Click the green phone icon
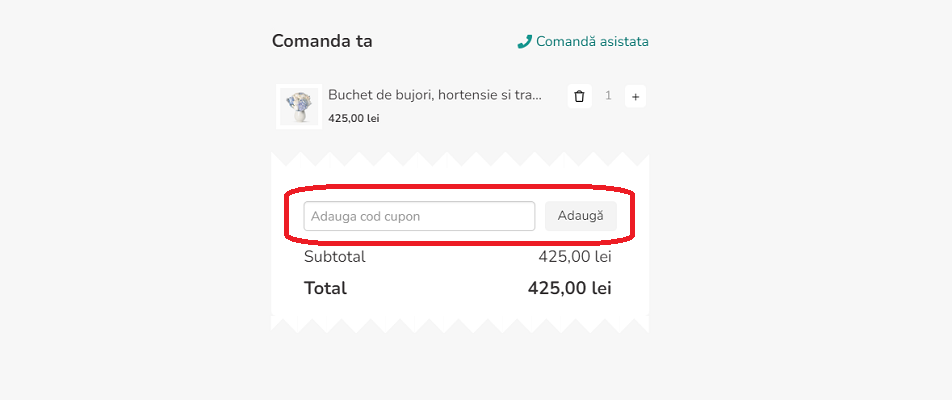This screenshot has width=952, height=400. coord(524,42)
